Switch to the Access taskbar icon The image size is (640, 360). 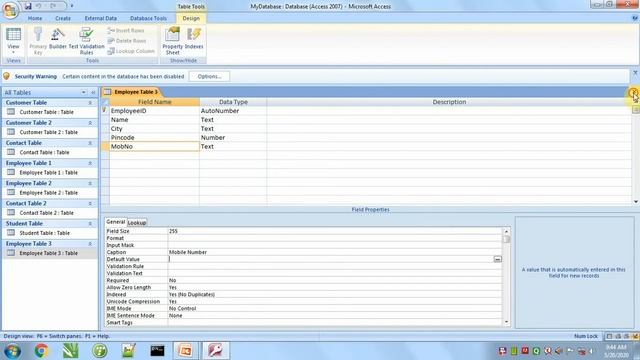216,351
